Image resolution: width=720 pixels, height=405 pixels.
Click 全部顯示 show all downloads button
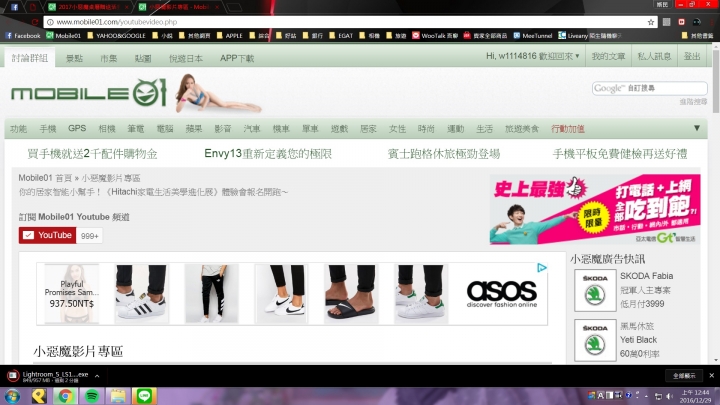(684, 376)
